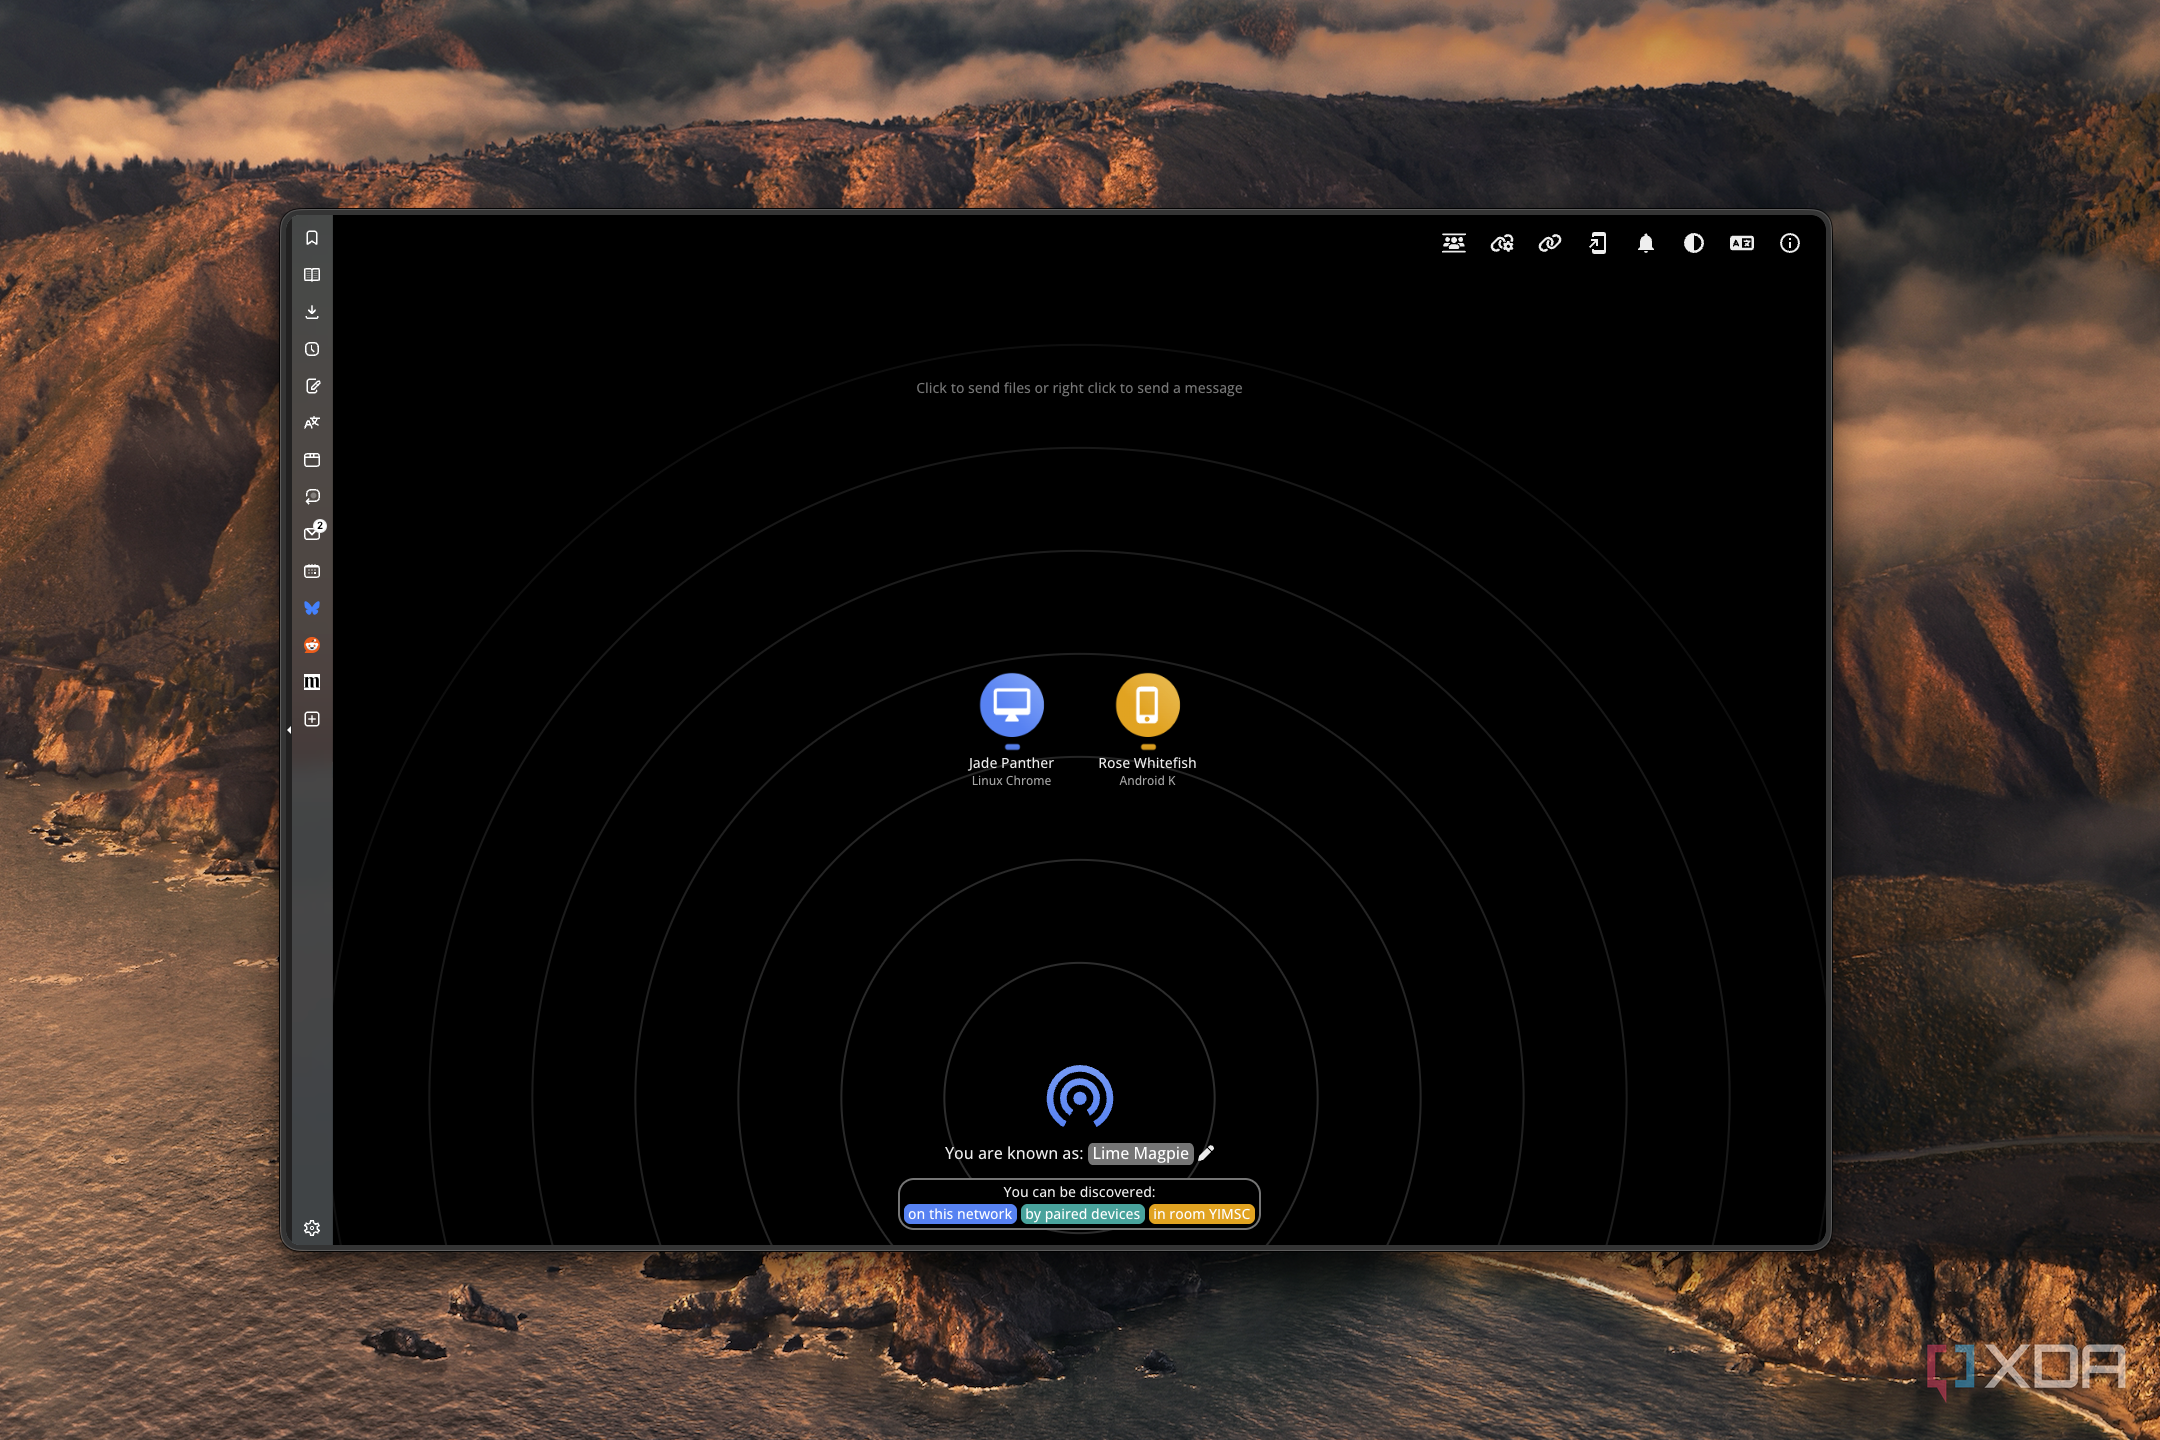Edit paired devices with link-gear icon

(x=1502, y=243)
